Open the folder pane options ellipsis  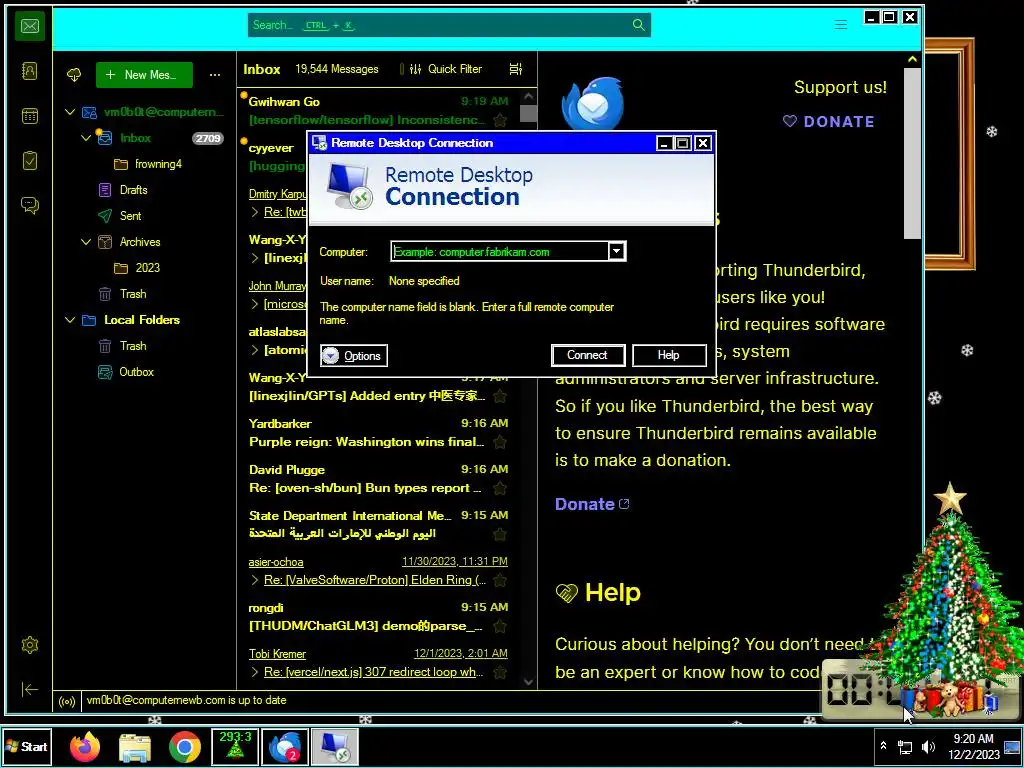215,75
